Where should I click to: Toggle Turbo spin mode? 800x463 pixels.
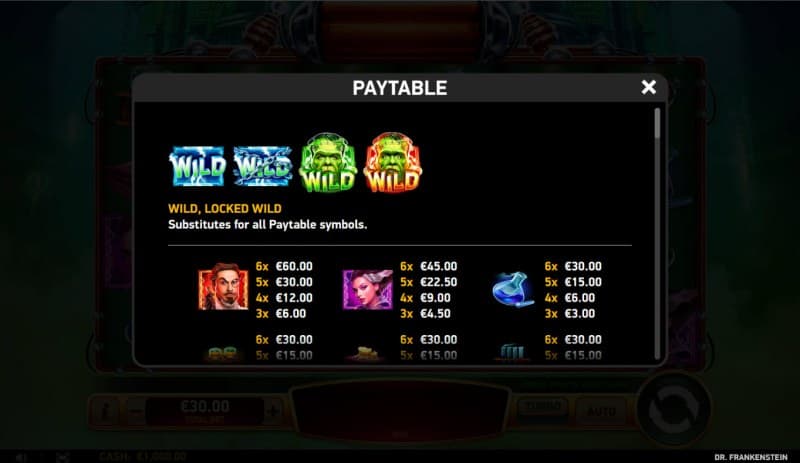point(543,408)
